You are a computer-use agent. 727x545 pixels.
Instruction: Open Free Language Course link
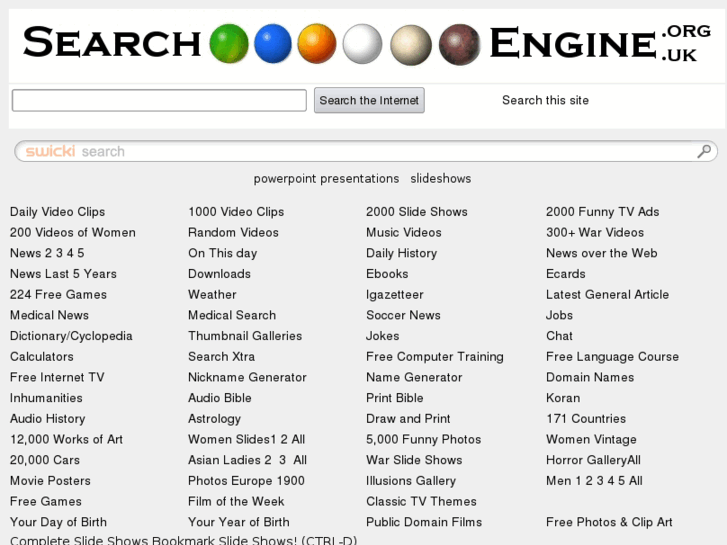click(x=612, y=357)
